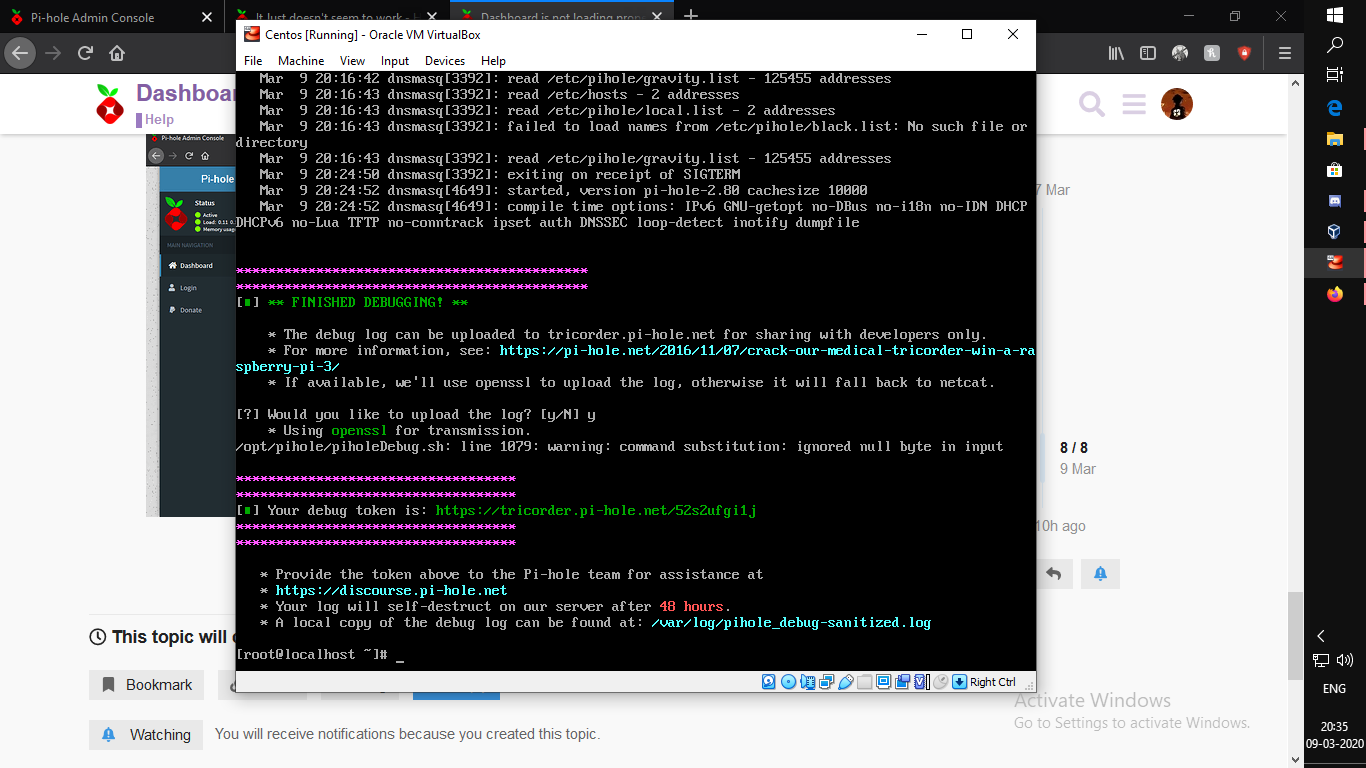Toggle mouse integration in VirtualBox status bar
This screenshot has width=1366, height=768.
click(x=942, y=681)
